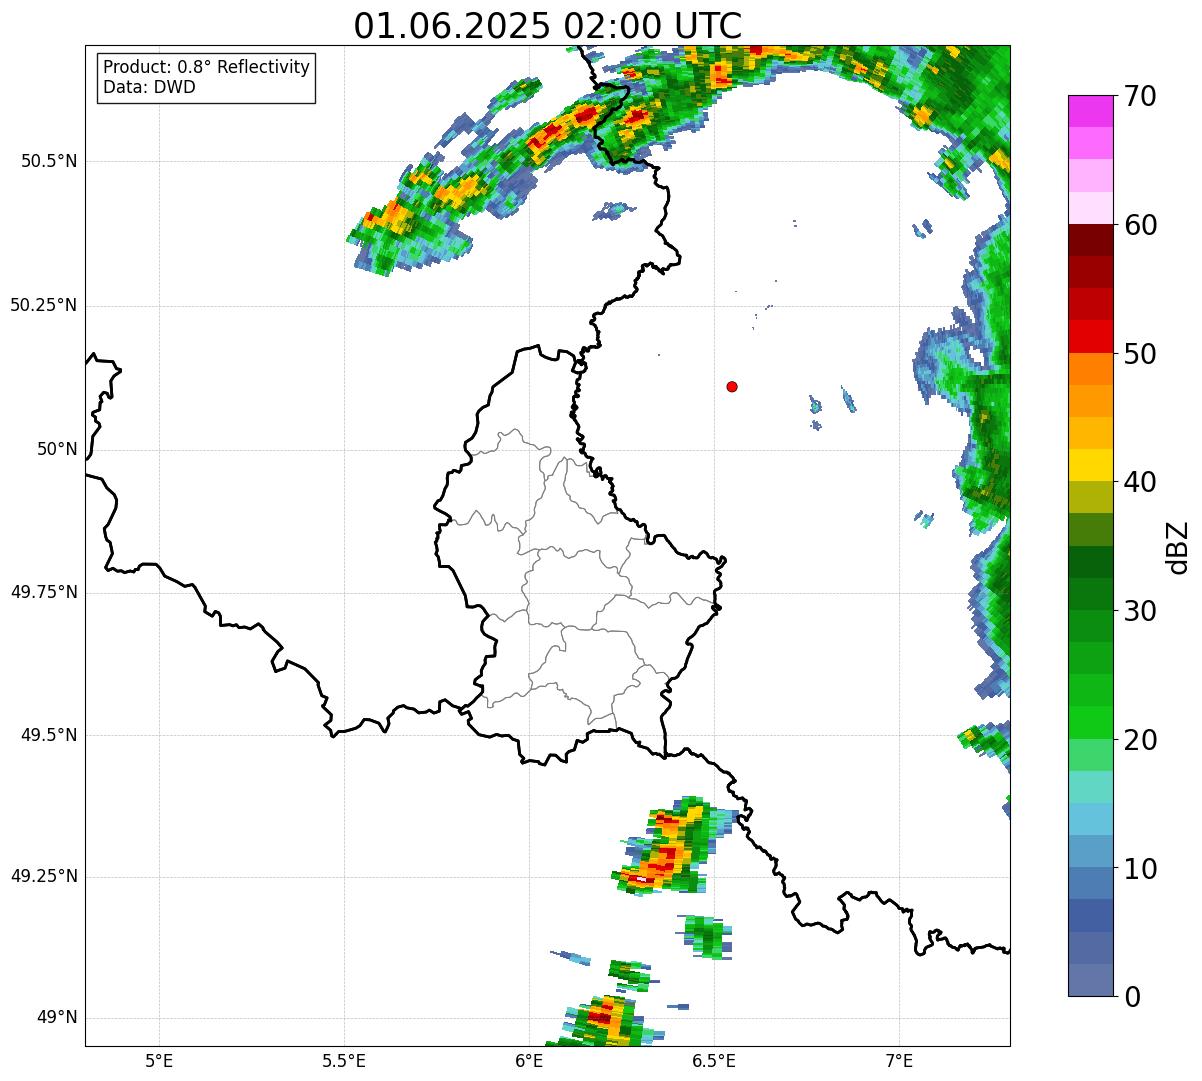Click the light blue colorbar segment near 14
The image size is (1202, 1081).
[1090, 819]
